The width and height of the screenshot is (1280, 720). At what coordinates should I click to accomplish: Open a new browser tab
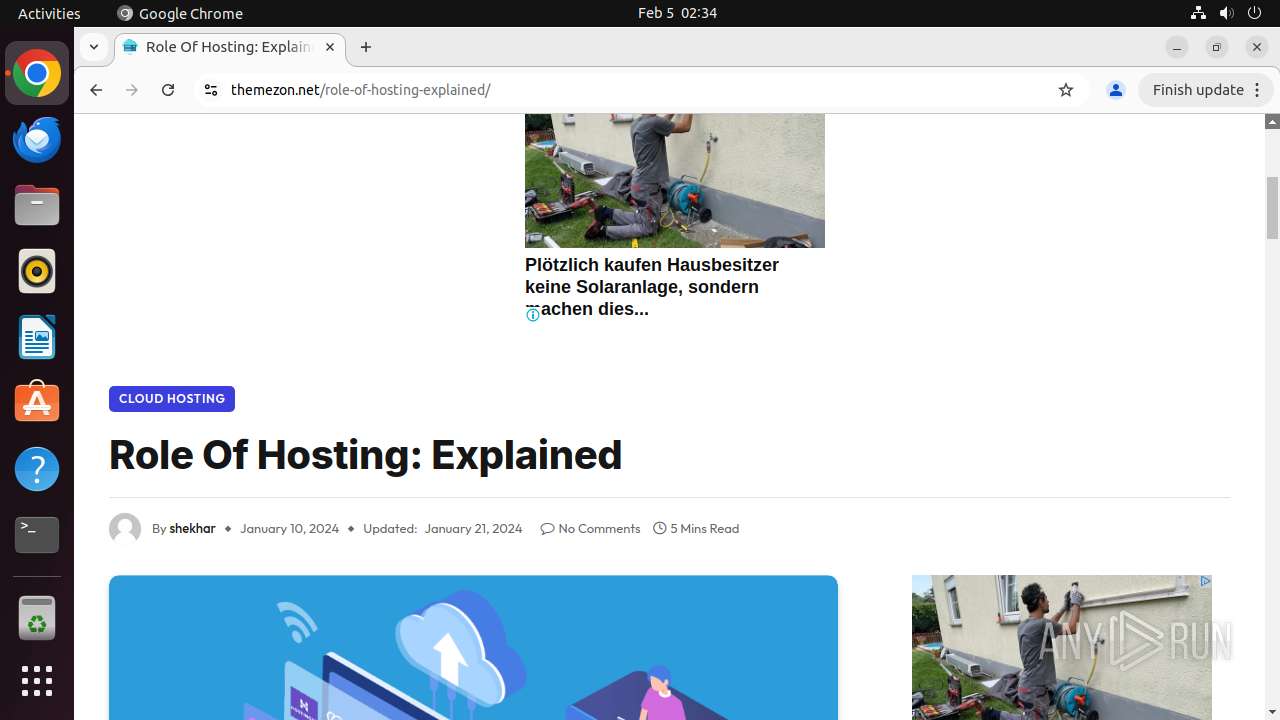[x=366, y=47]
